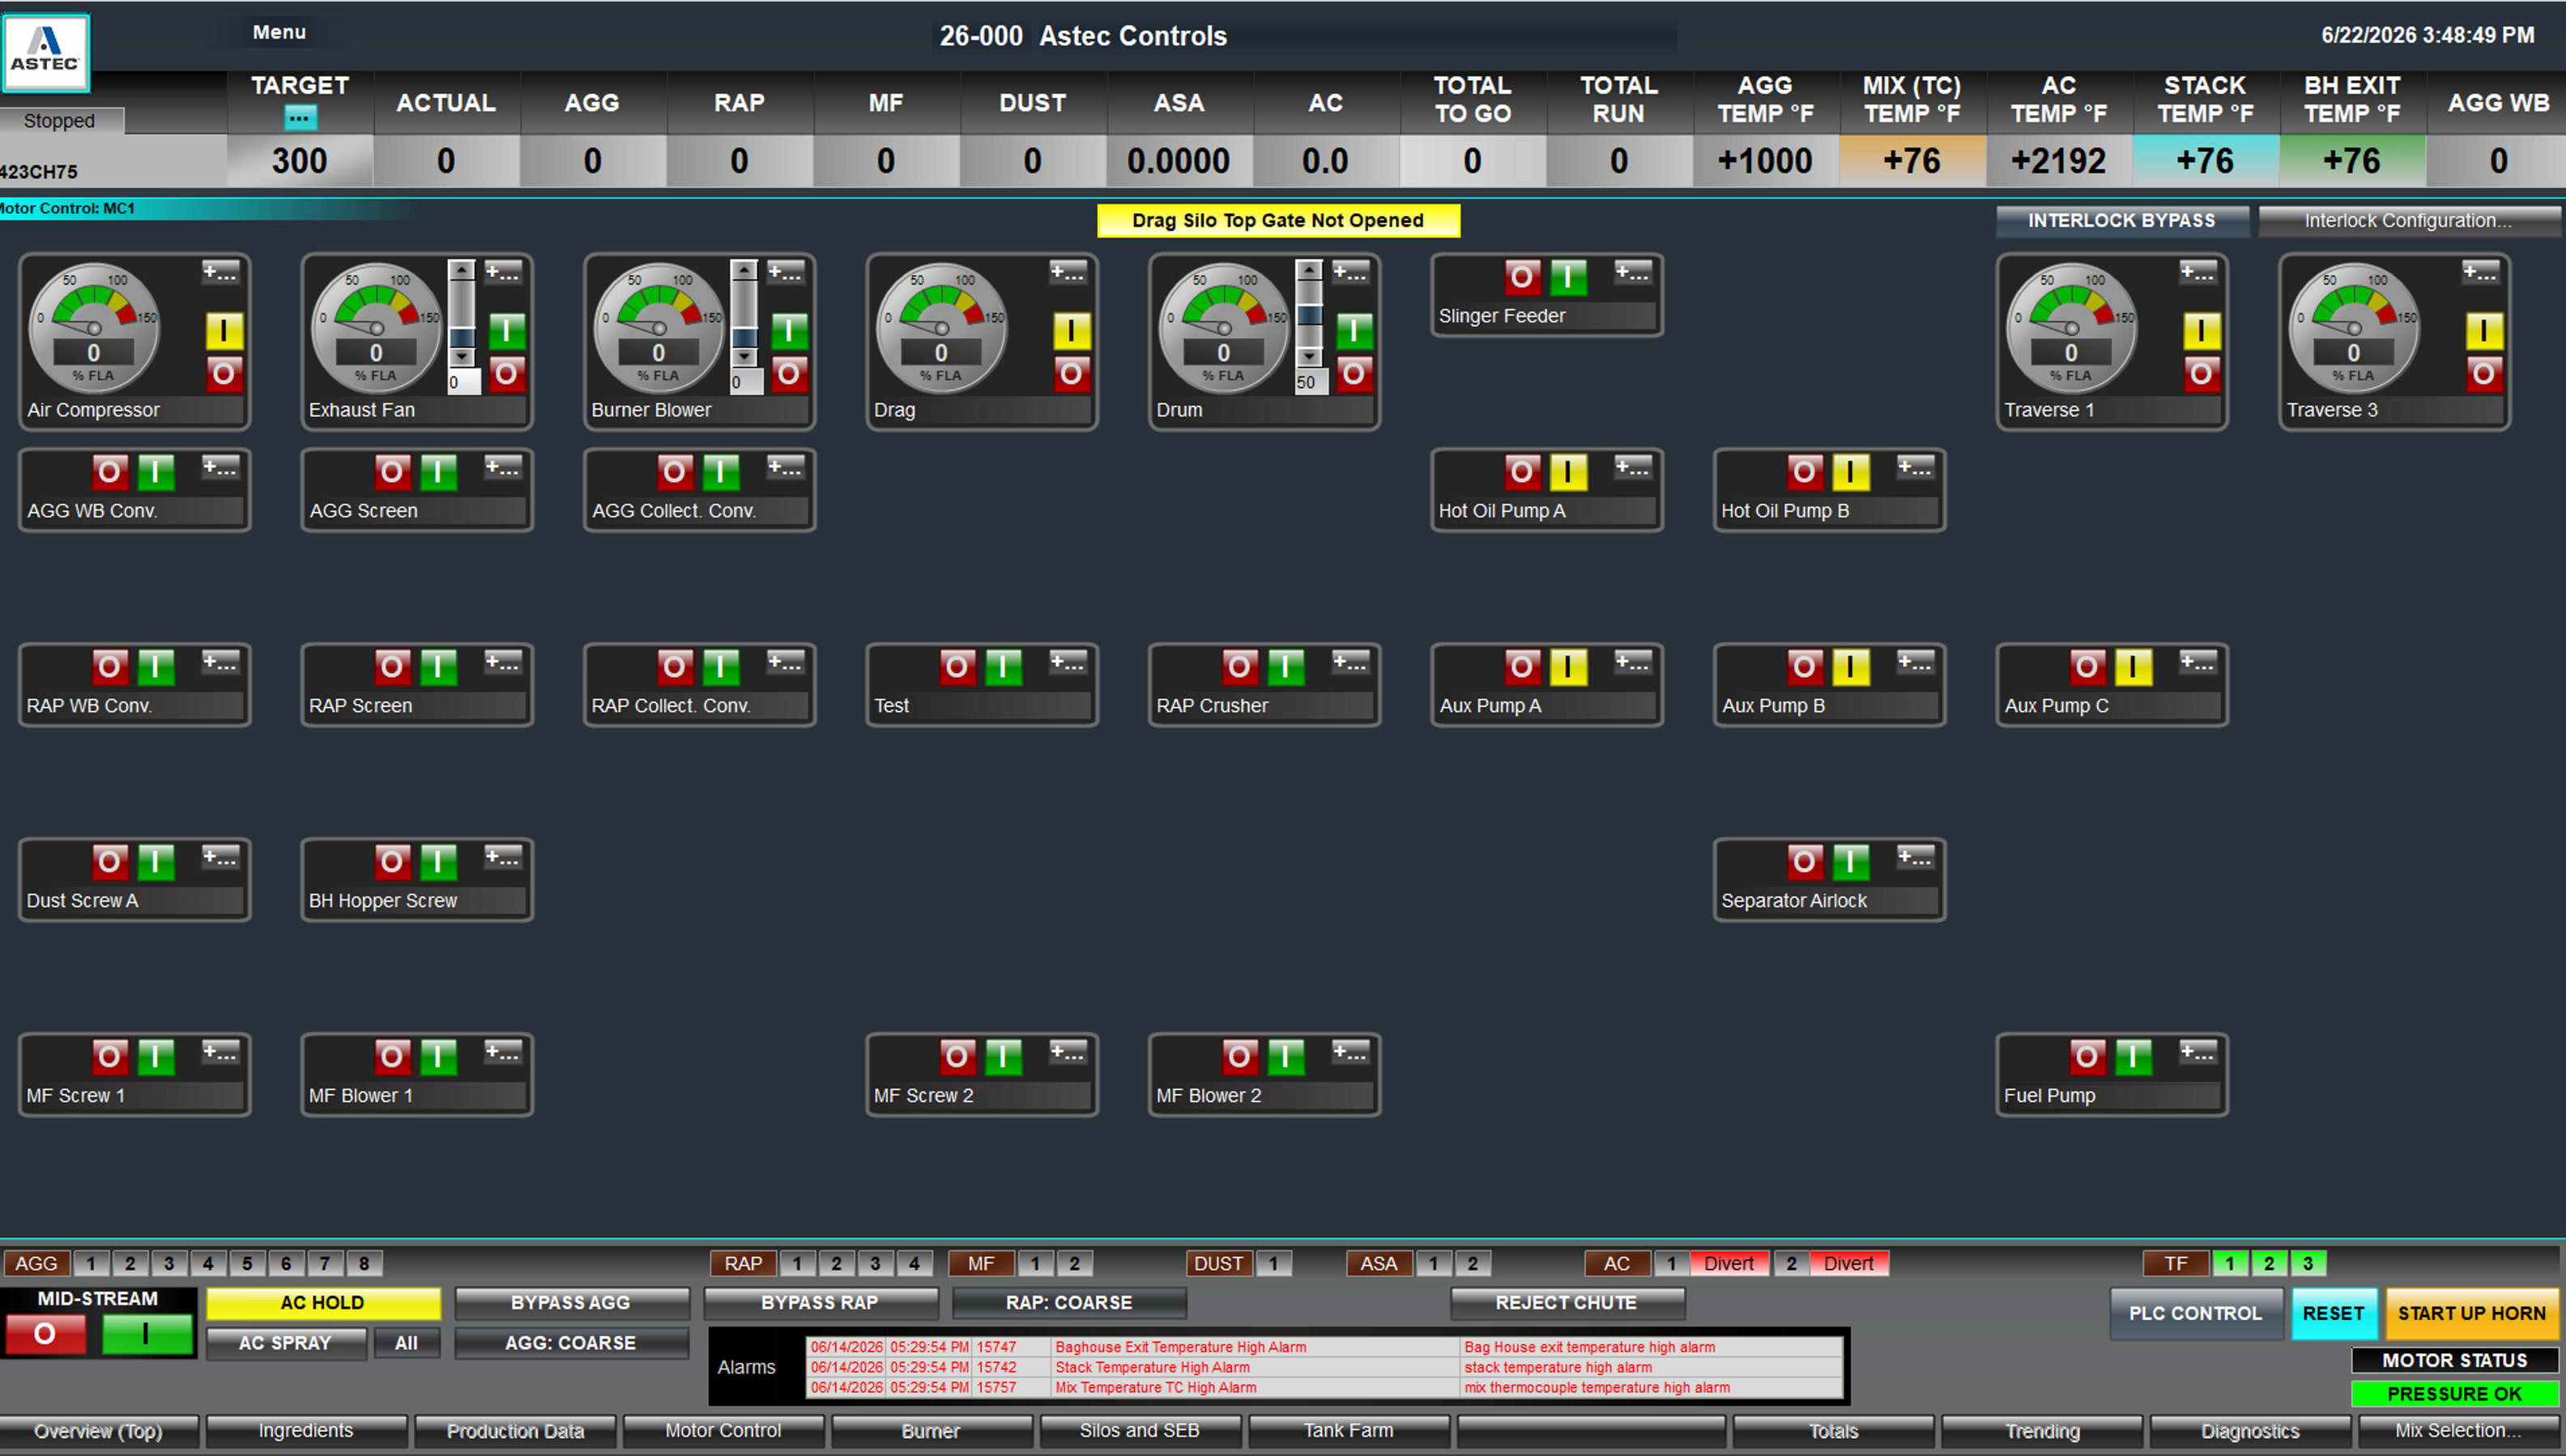This screenshot has height=1456, width=2566.
Task: Click the Astec logo icon
Action: coord(46,52)
